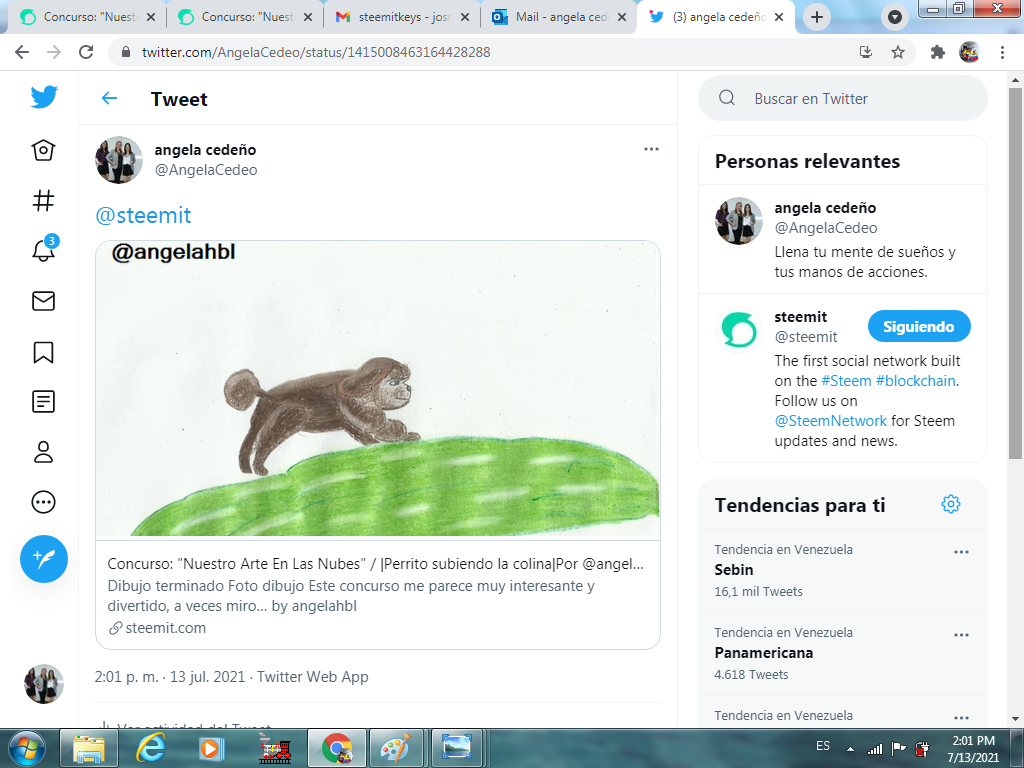
Task: Open the #Steem hashtag link
Action: click(x=846, y=381)
